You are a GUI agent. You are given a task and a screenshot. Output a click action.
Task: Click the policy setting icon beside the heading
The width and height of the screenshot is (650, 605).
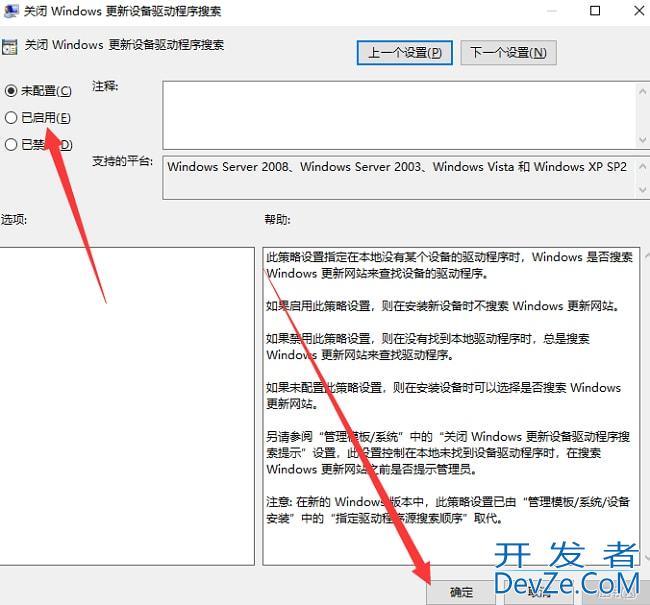point(10,47)
